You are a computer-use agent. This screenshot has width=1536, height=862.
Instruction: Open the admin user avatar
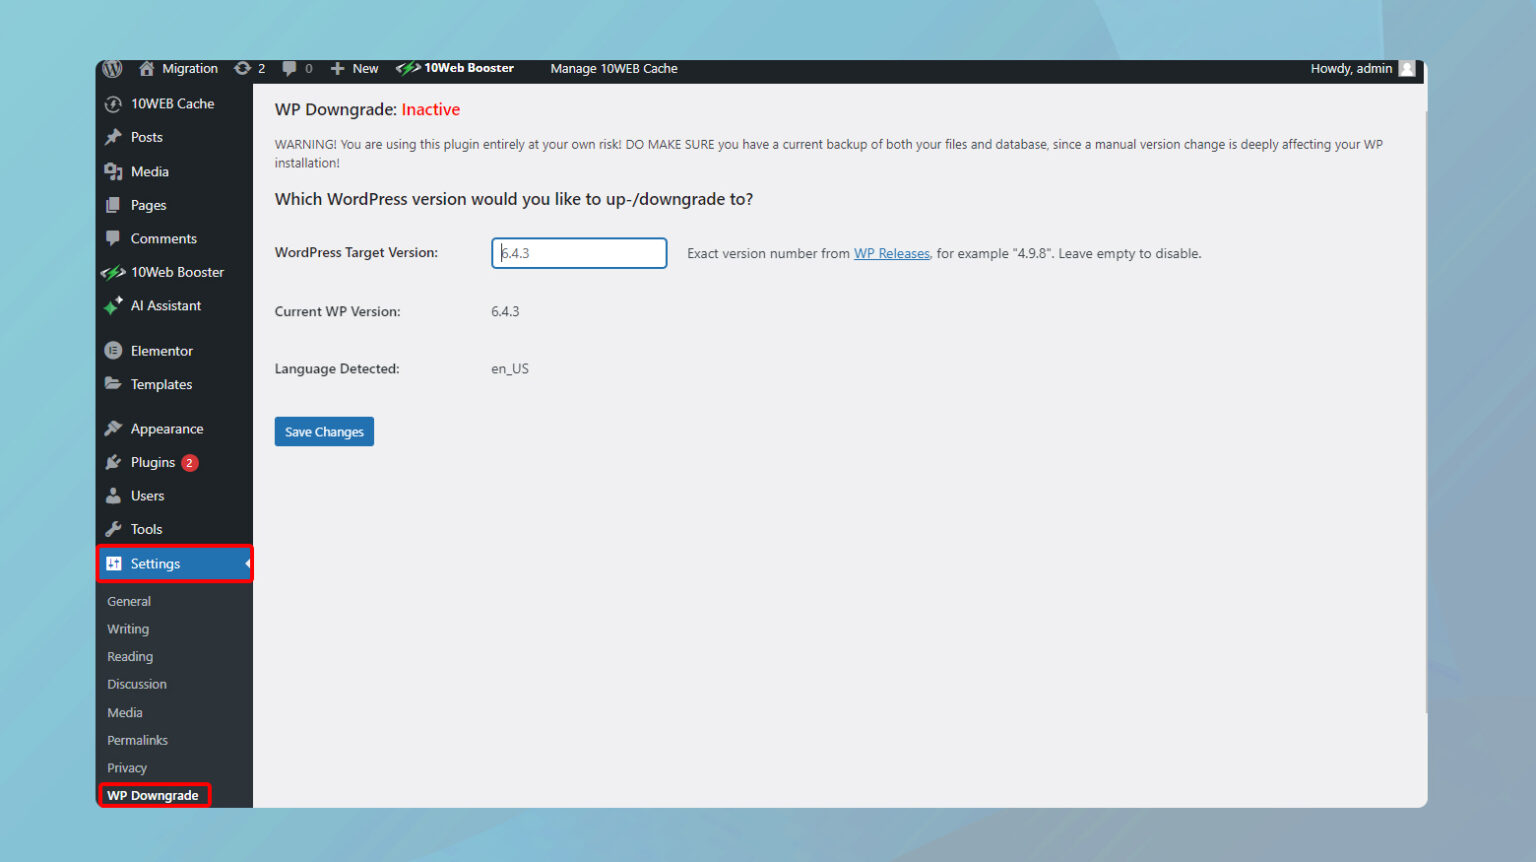tap(1407, 68)
